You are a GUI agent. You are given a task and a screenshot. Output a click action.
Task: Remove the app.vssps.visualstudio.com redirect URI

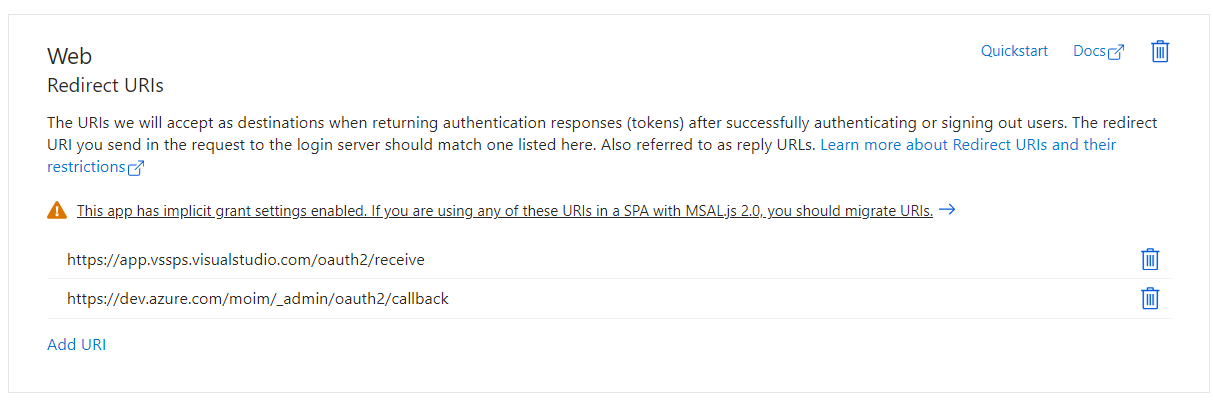[1150, 259]
